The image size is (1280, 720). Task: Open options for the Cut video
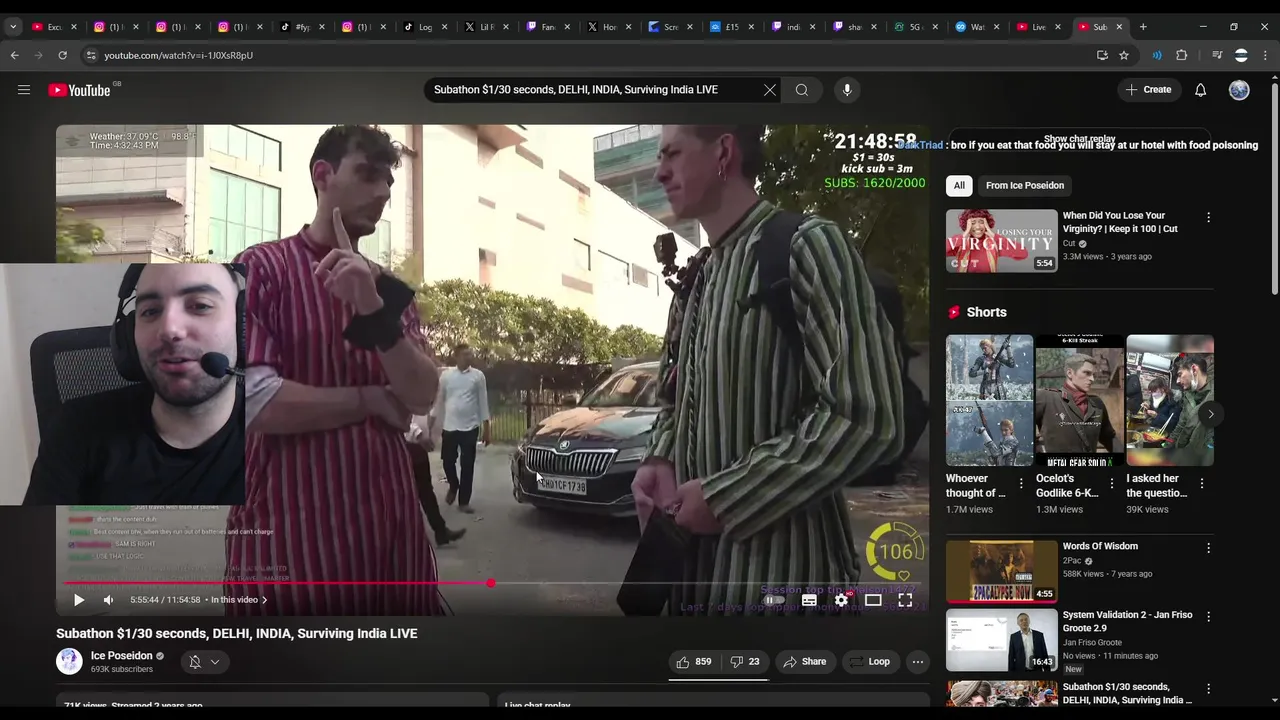(1208, 217)
